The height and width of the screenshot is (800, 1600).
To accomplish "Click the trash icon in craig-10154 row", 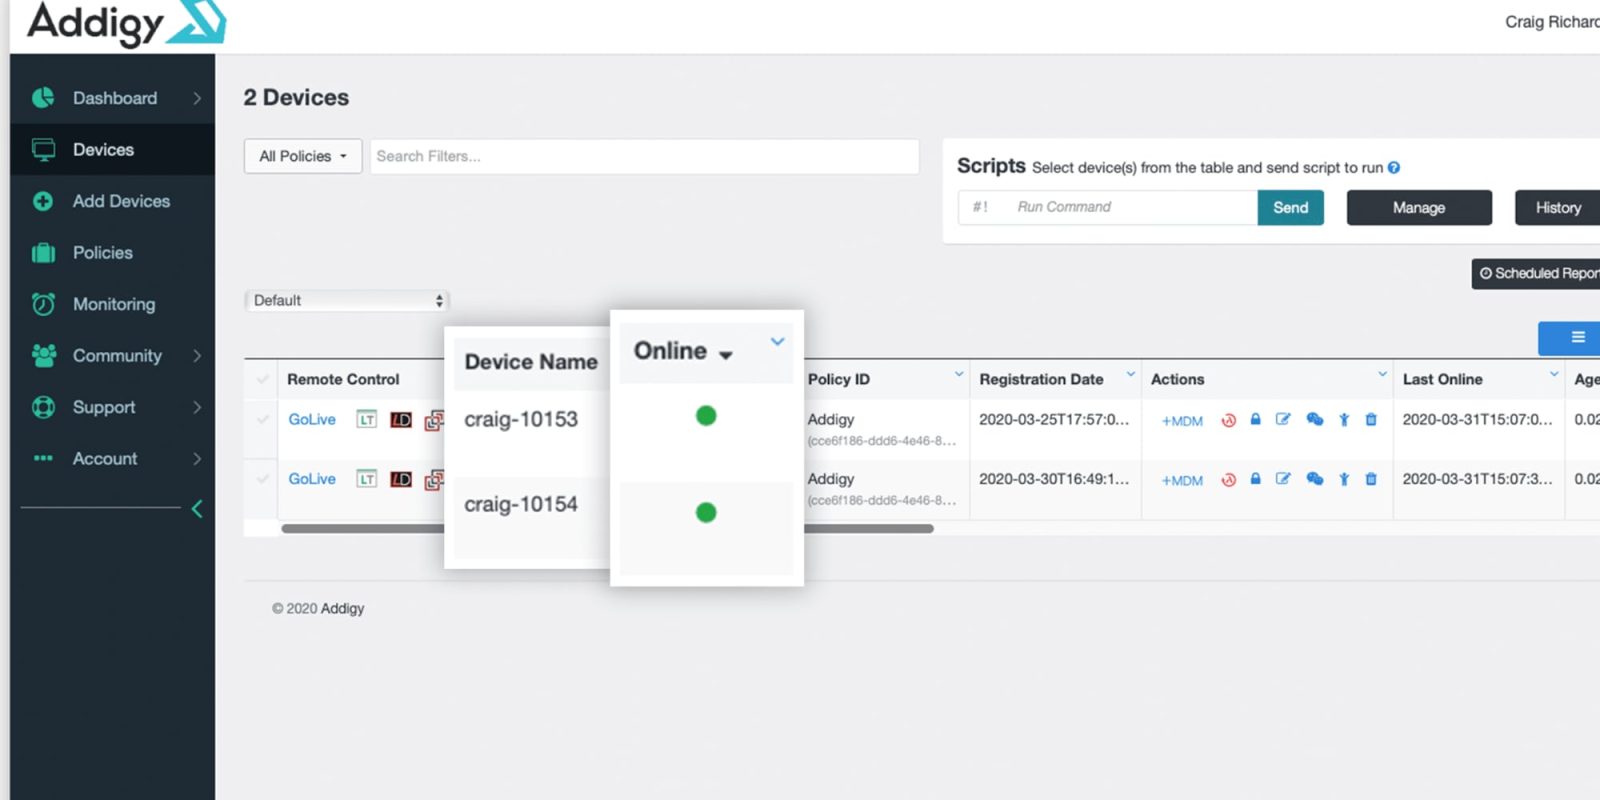I will click(1371, 479).
